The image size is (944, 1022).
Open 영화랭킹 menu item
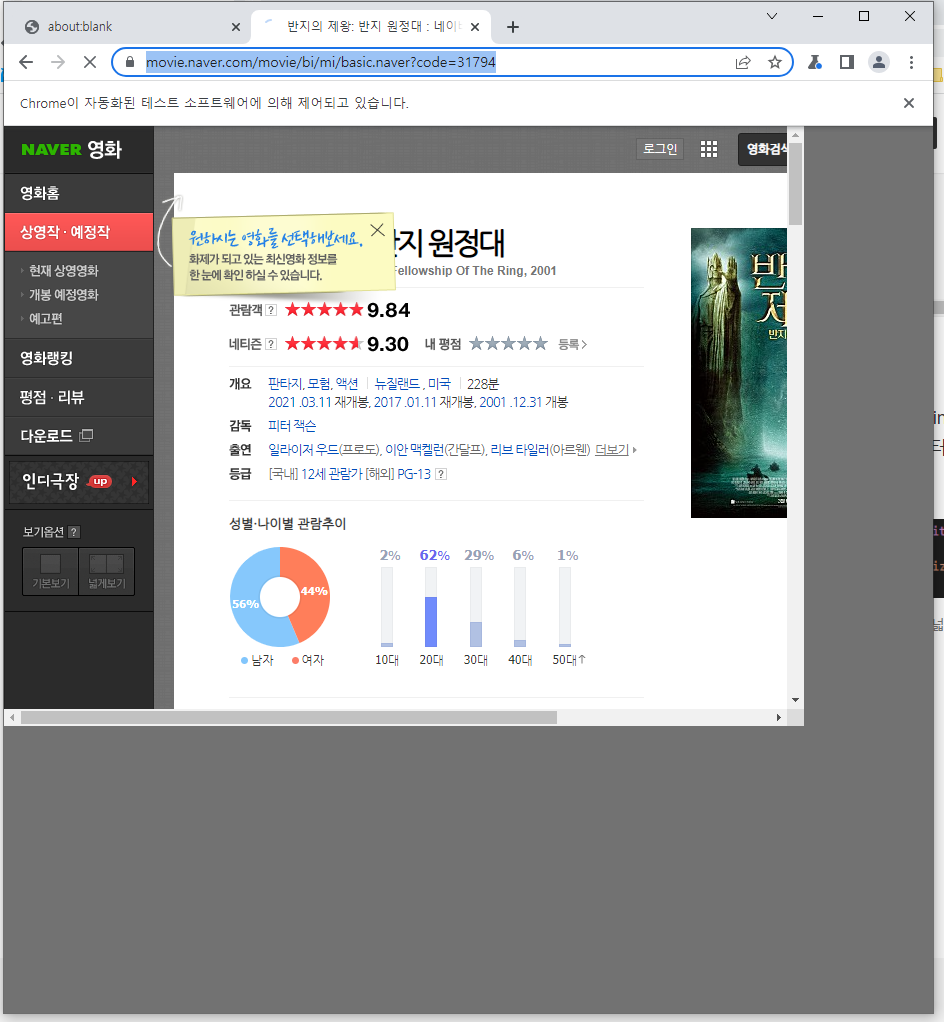coord(79,358)
